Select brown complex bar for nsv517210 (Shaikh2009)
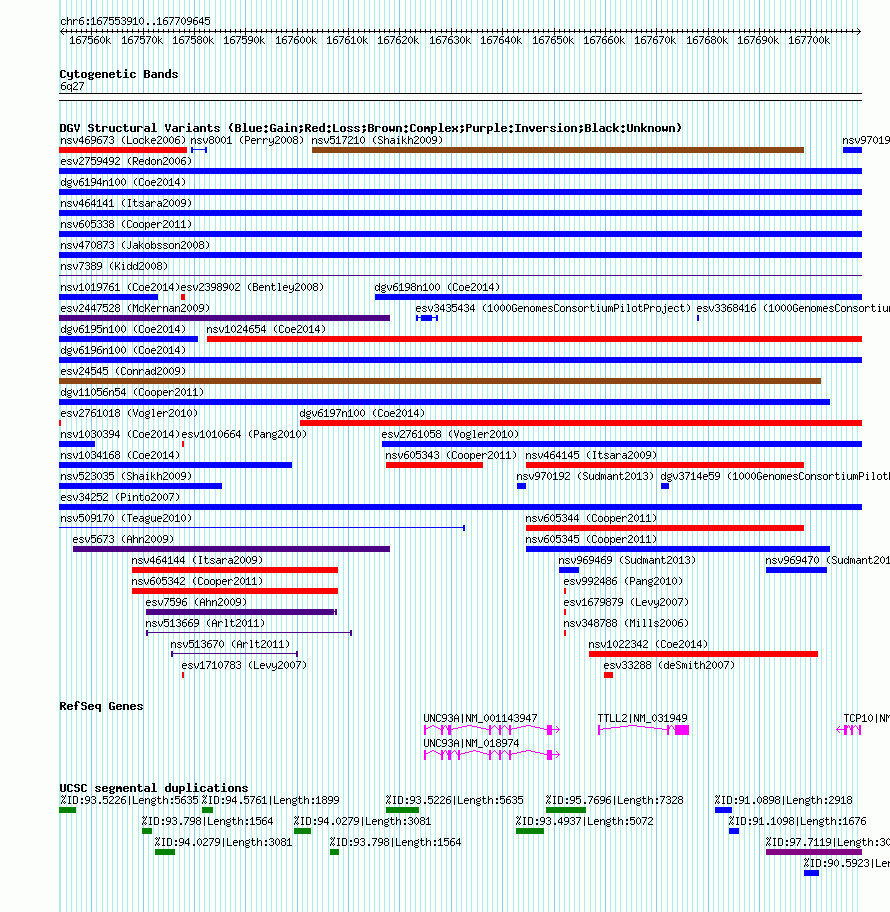This screenshot has height=912, width=890. click(558, 150)
